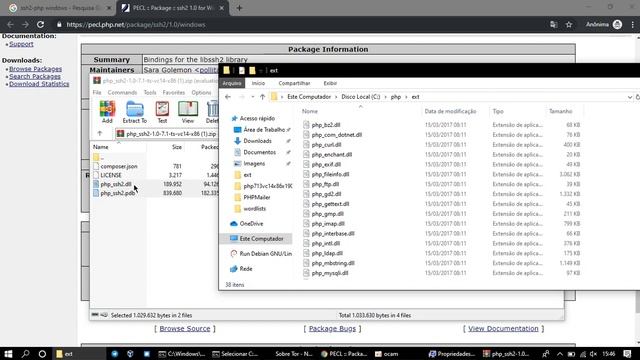This screenshot has width=640, height=360.
Task: Bookmark the page with the star icon
Action: (569, 24)
